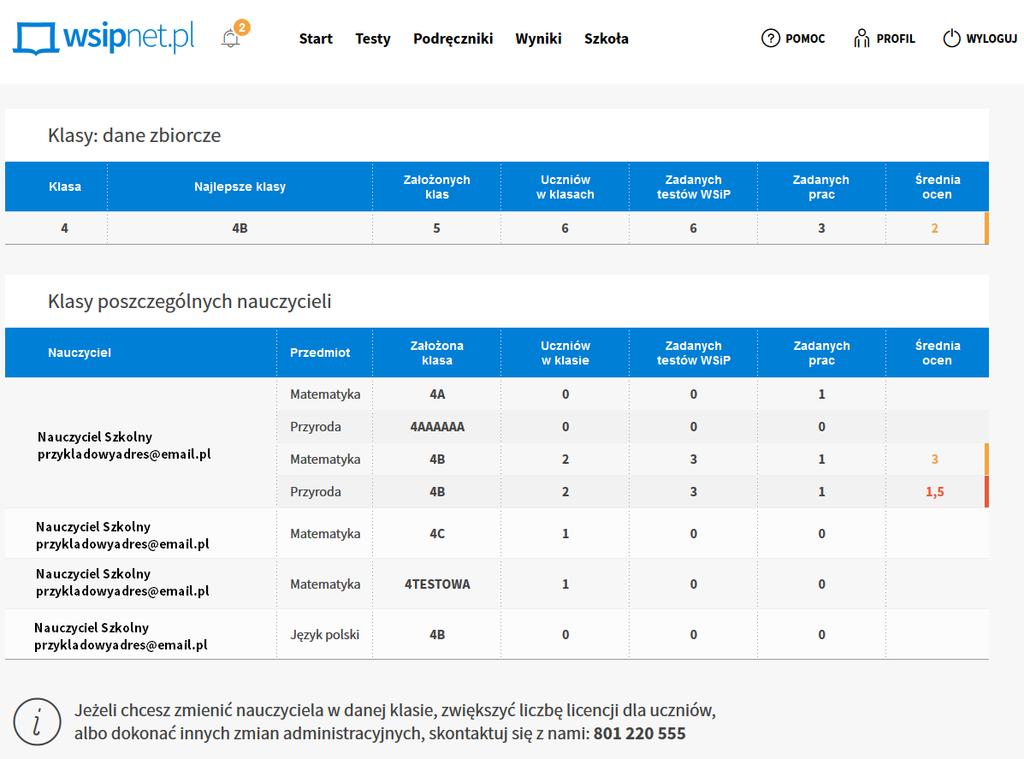1024x759 pixels.
Task: Click the Nauczyciel column header
Action: click(80, 353)
